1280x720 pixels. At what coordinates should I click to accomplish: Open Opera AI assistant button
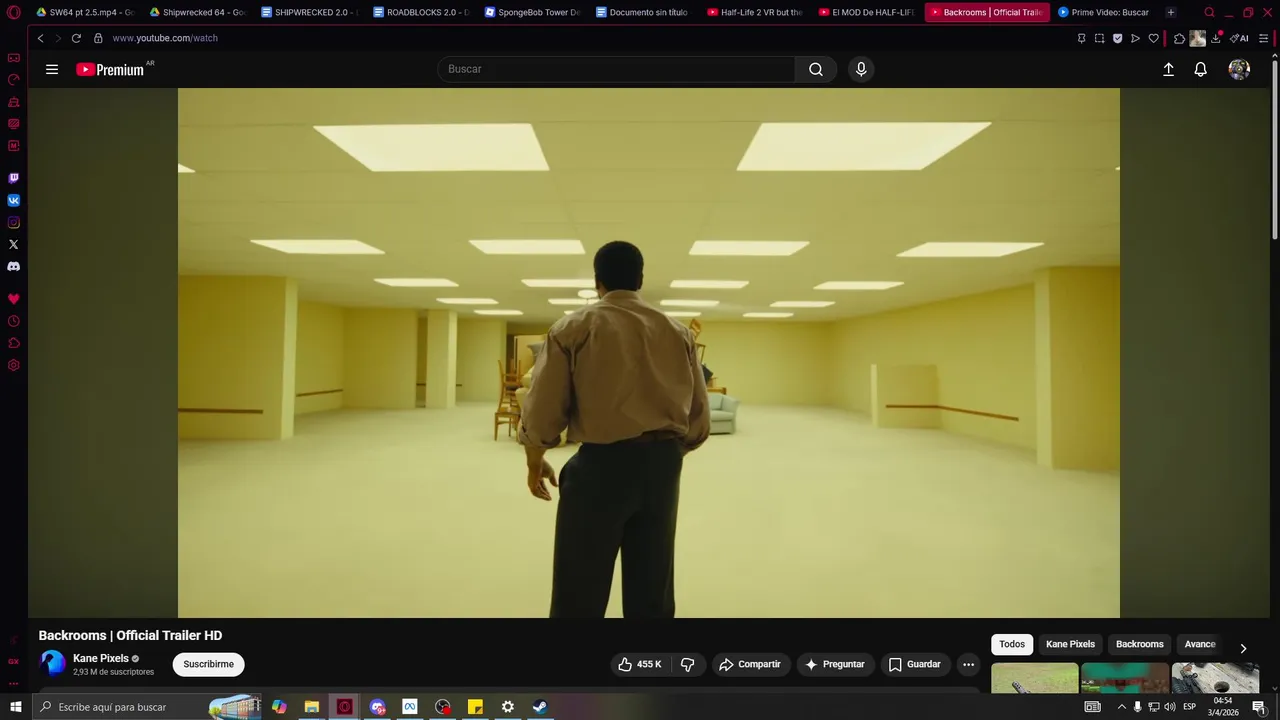pos(1239,38)
